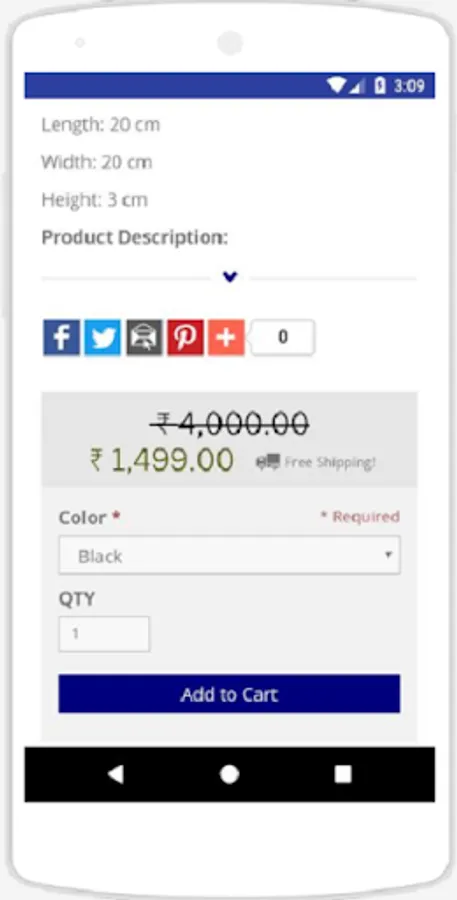Click the discounted price ₹1,499.00
This screenshot has width=457, height=900.
162,460
